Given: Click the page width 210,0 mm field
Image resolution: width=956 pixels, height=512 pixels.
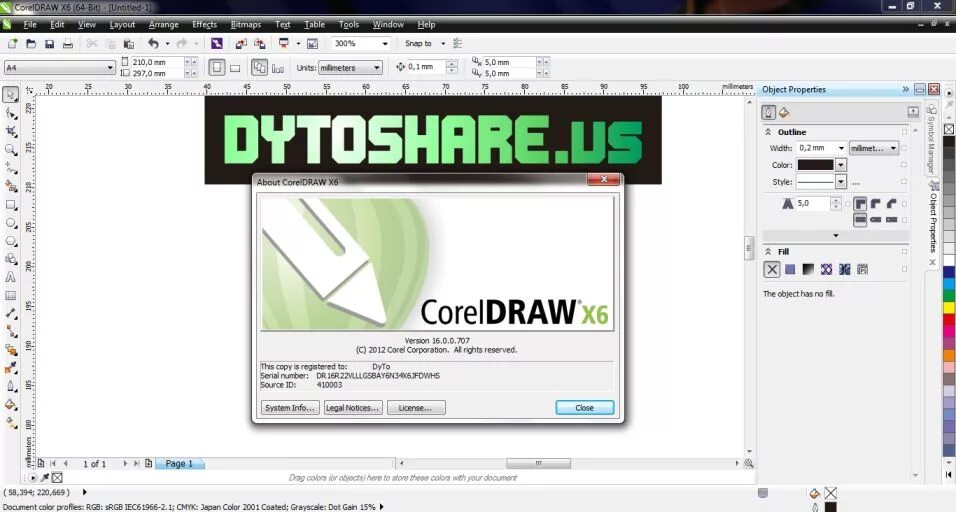Looking at the screenshot, I should pyautogui.click(x=157, y=62).
